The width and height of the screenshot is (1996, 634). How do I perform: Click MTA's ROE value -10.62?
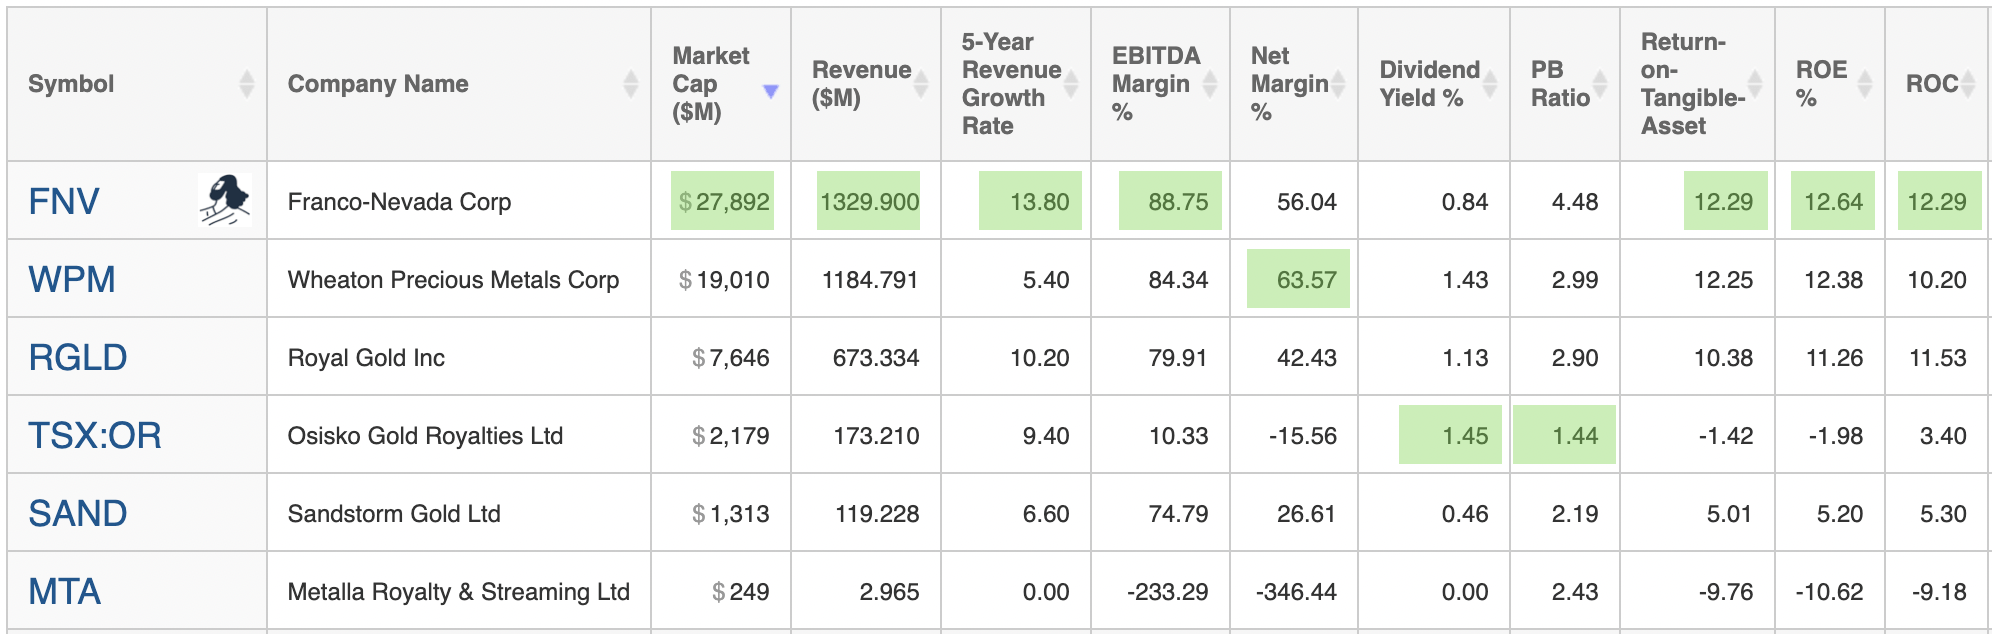[1829, 592]
